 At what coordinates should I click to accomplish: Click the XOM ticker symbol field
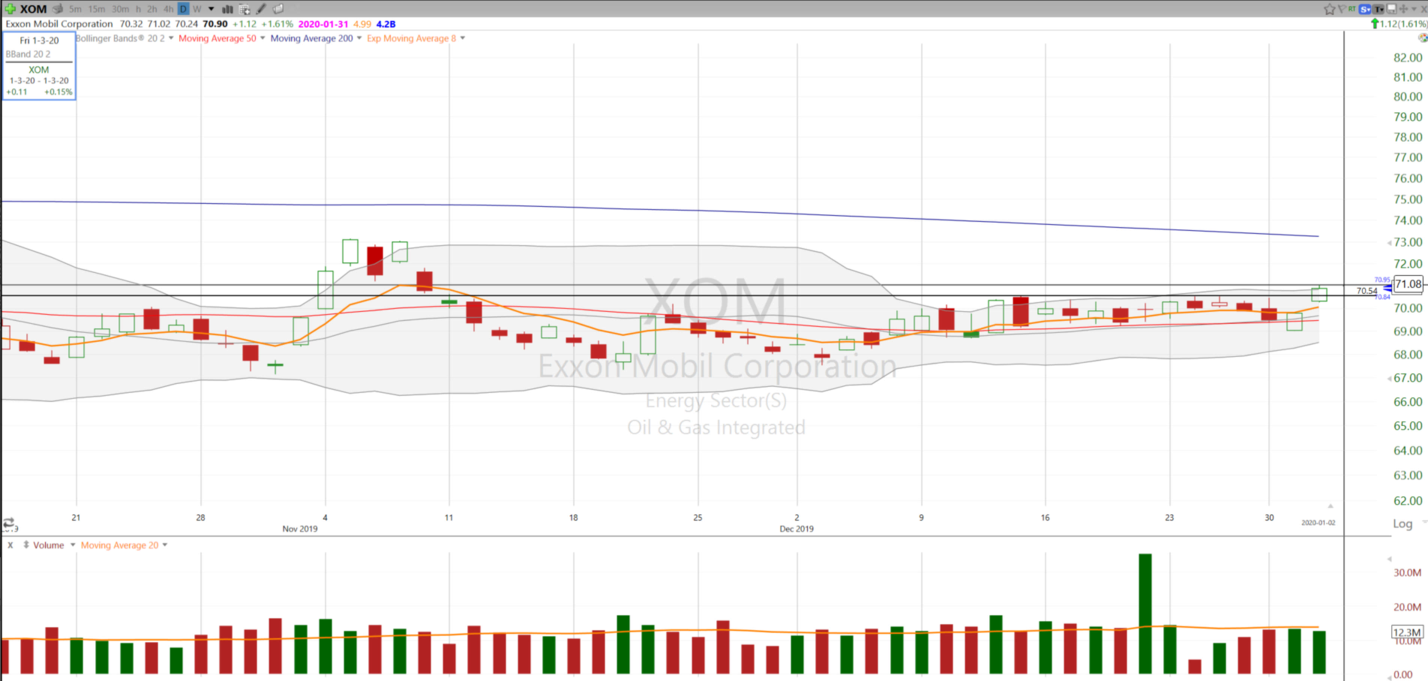pos(33,9)
